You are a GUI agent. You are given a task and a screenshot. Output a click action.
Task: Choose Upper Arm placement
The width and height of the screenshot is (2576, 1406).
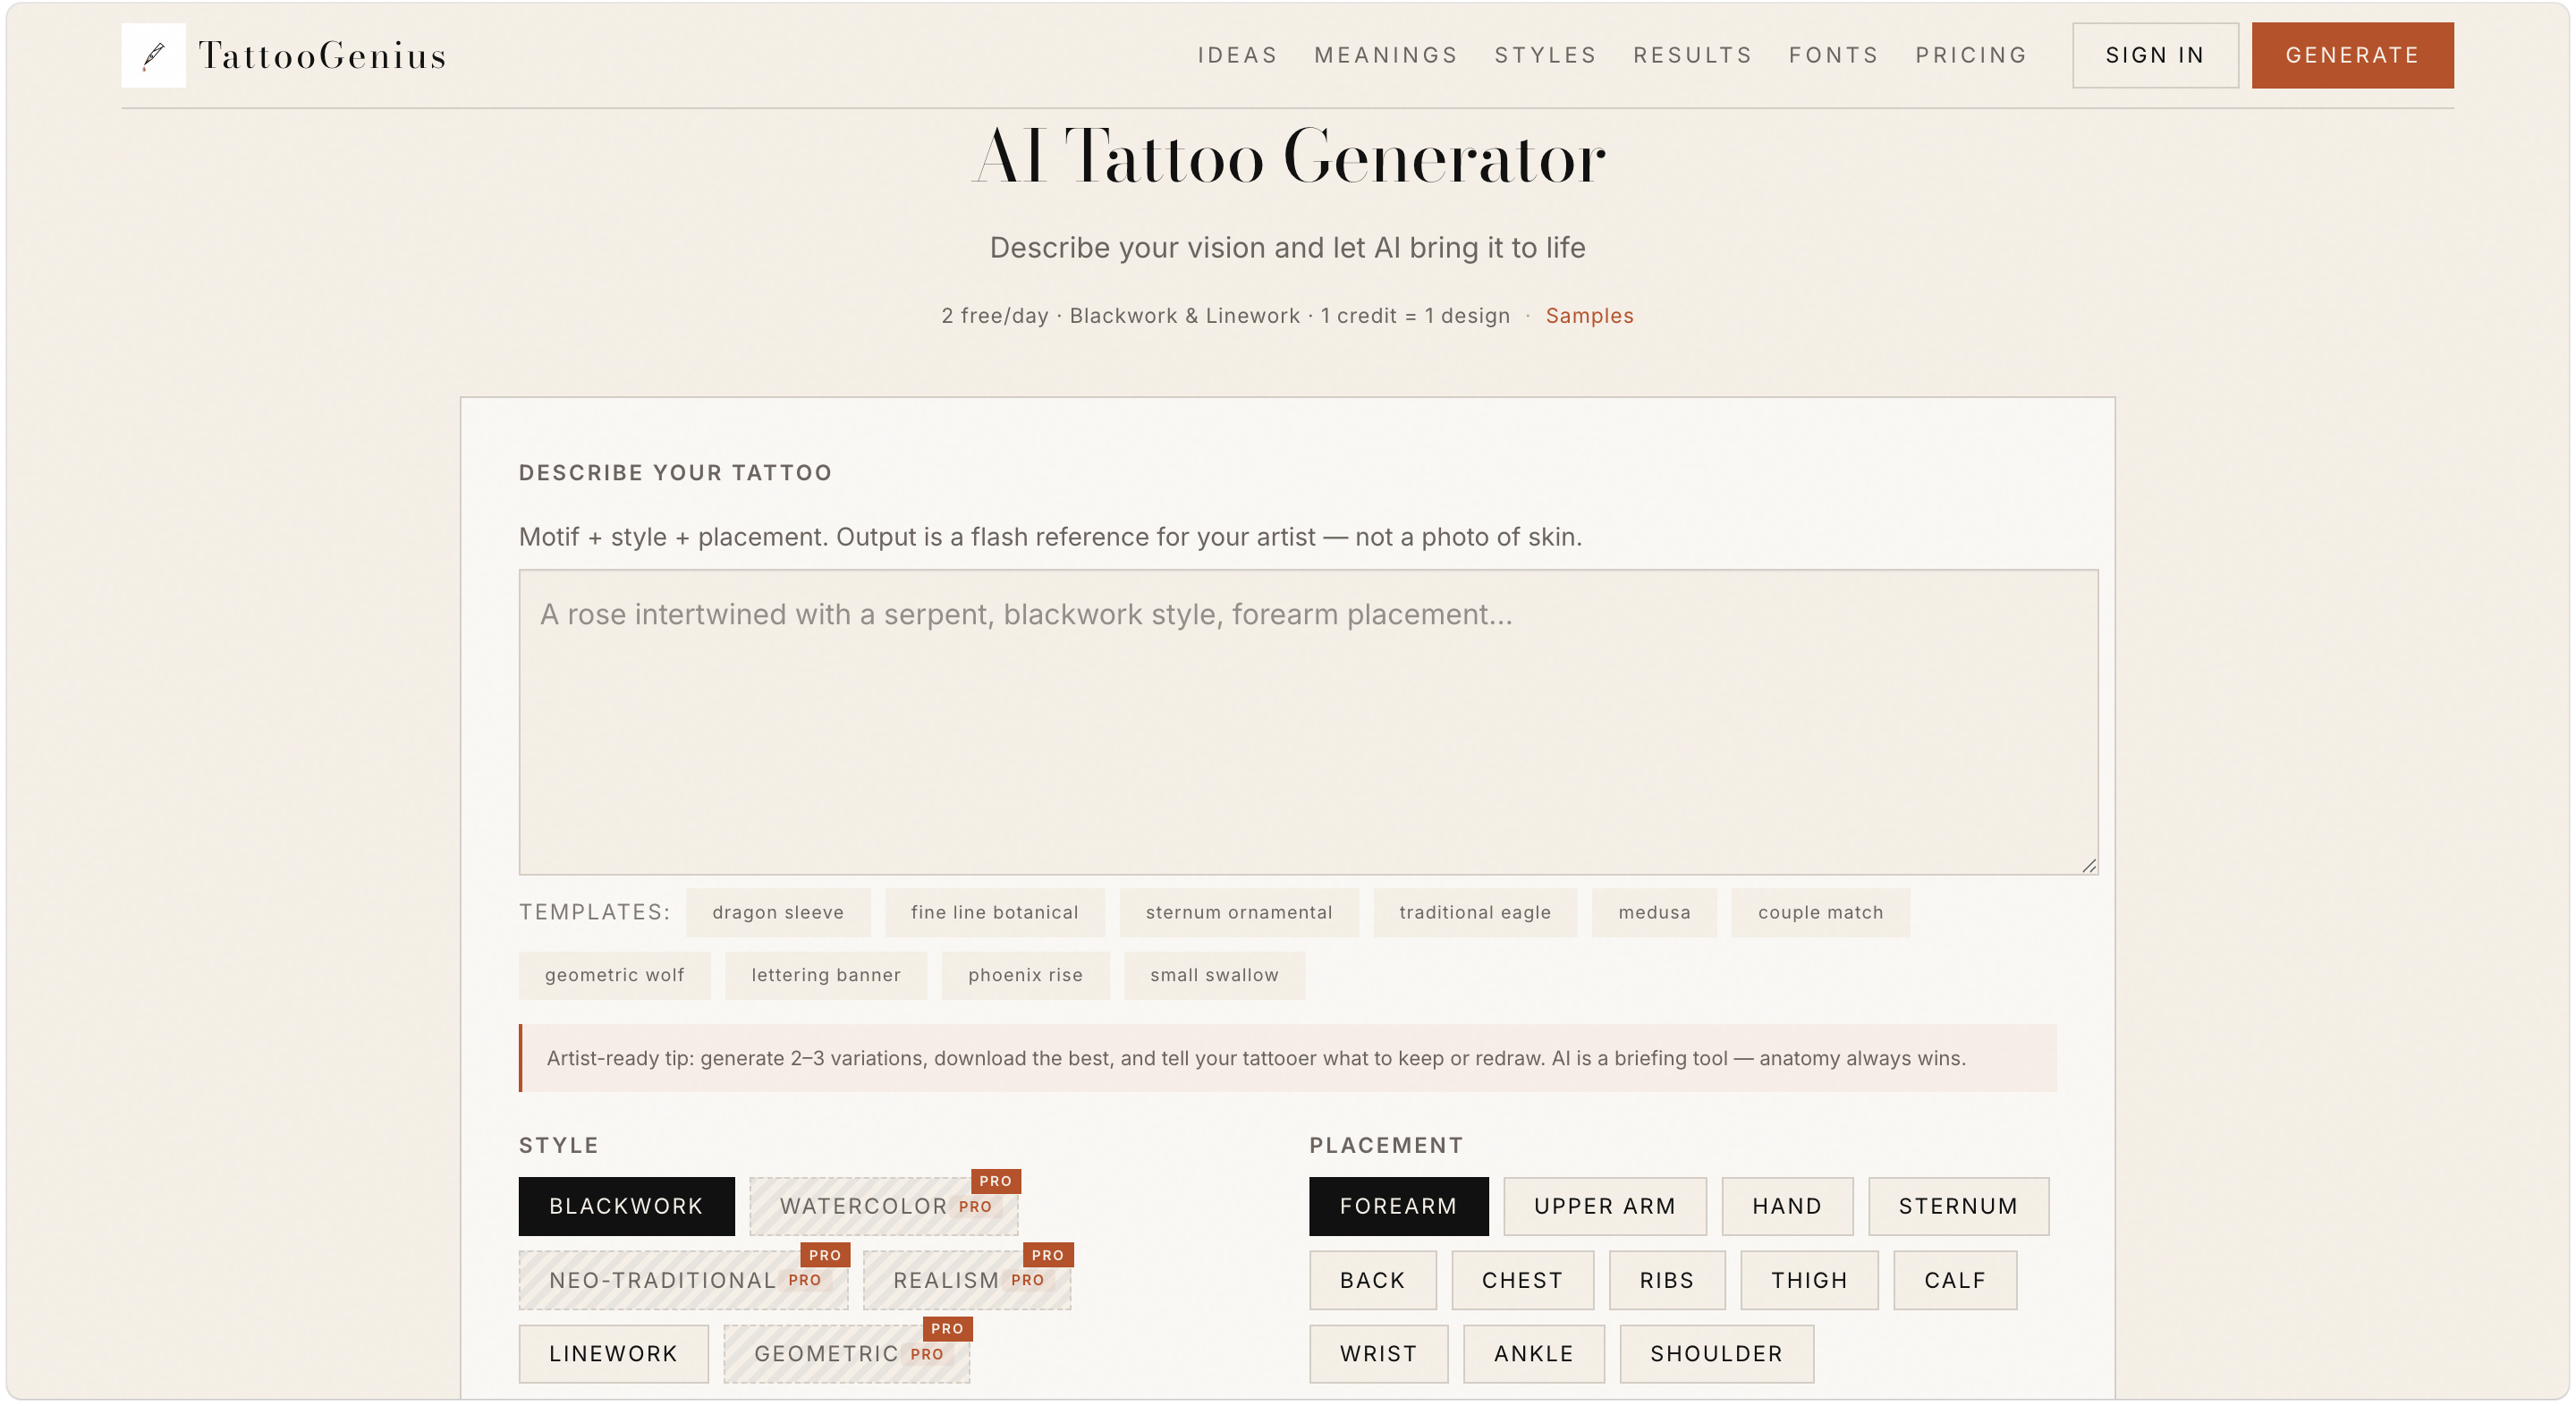(1605, 1206)
